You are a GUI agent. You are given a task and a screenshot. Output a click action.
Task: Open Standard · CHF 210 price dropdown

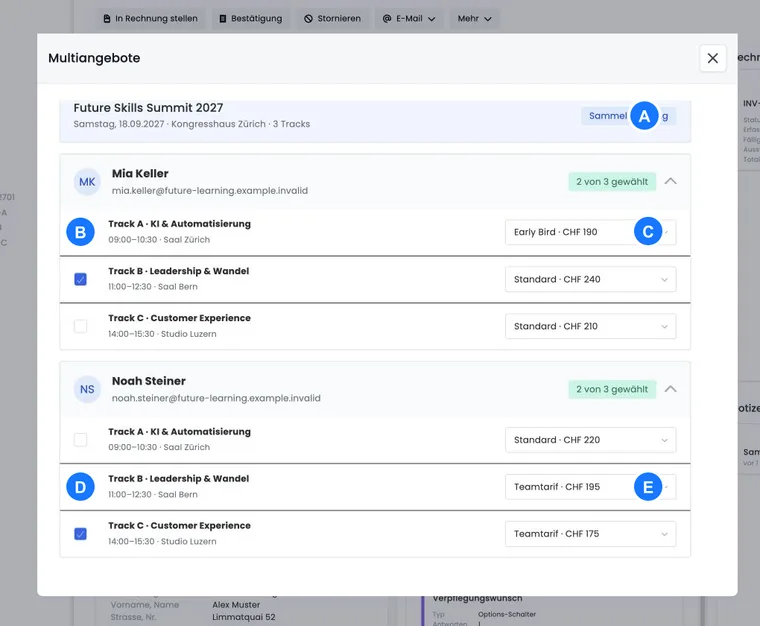click(590, 326)
